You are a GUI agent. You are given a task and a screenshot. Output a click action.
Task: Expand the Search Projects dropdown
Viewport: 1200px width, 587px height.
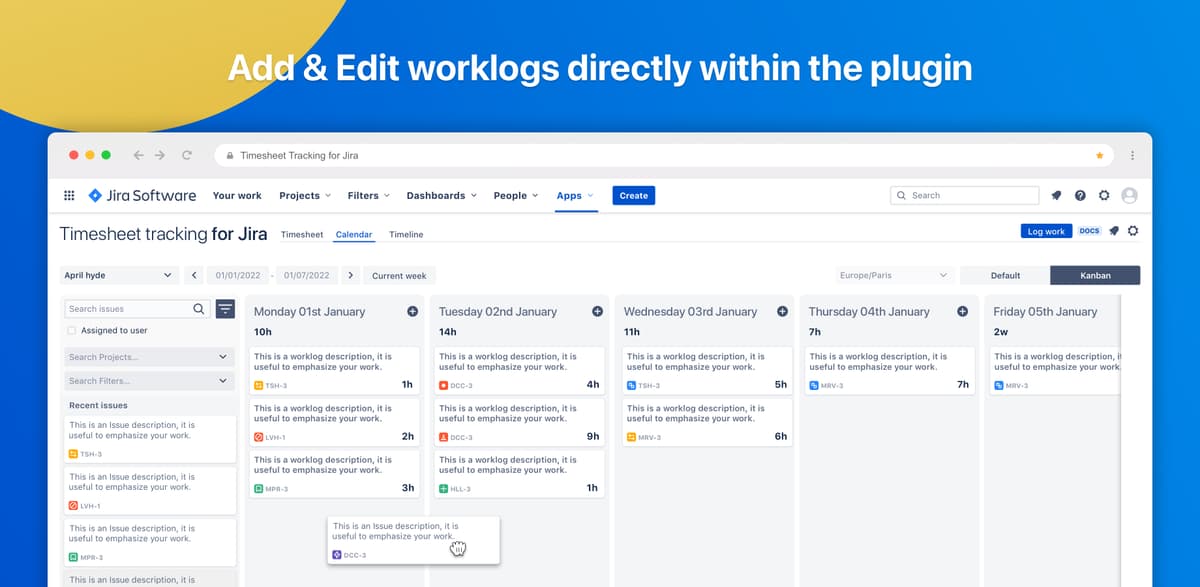click(x=149, y=357)
